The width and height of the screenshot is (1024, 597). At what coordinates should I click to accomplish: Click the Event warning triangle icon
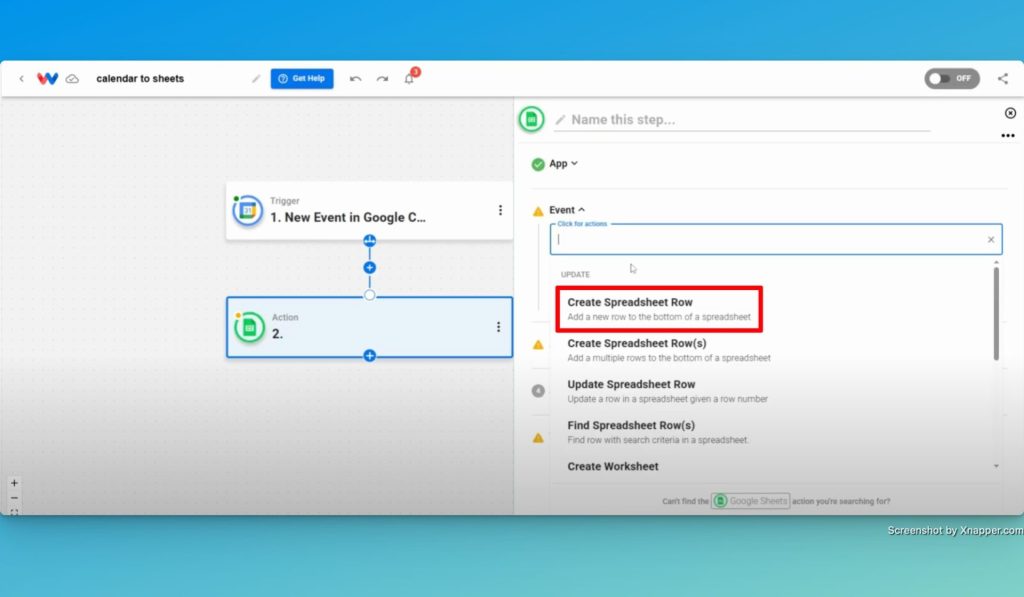538,211
